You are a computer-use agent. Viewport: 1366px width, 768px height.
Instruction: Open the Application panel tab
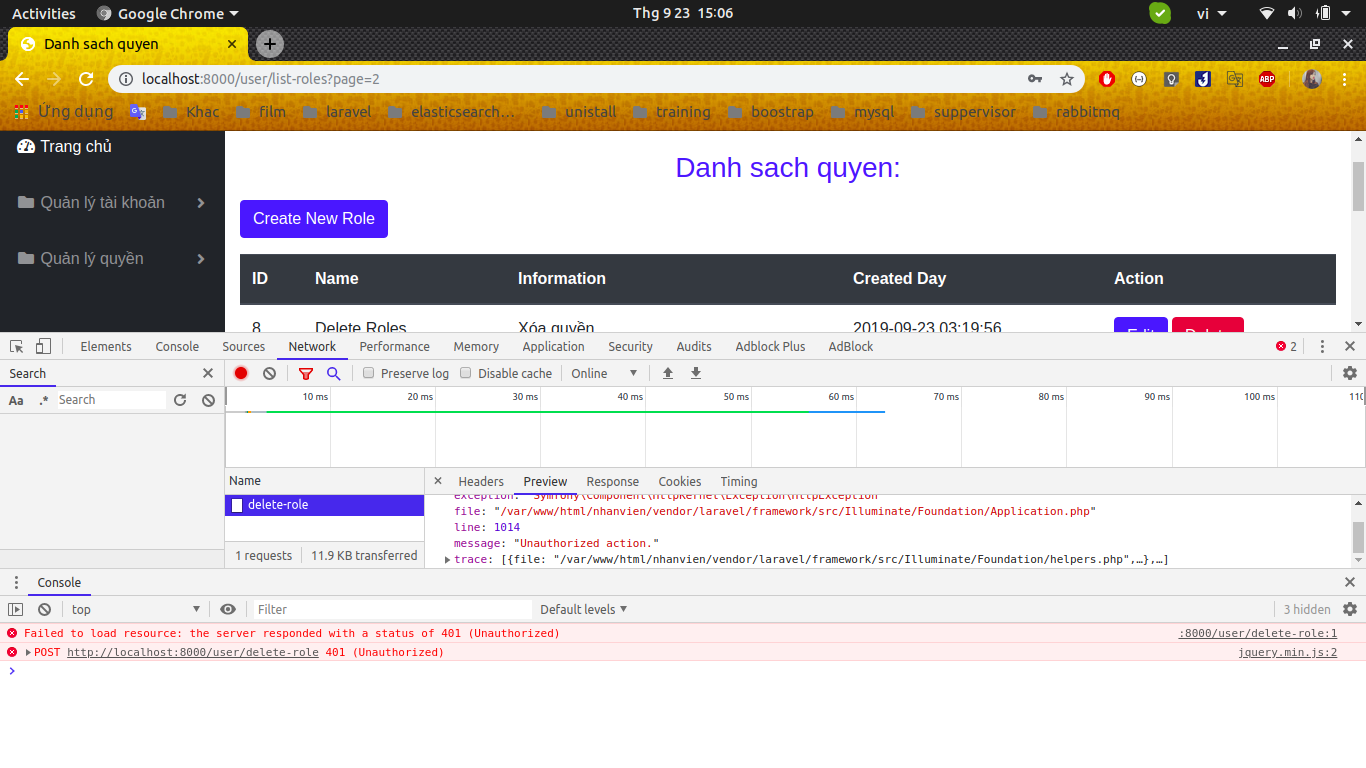click(553, 346)
